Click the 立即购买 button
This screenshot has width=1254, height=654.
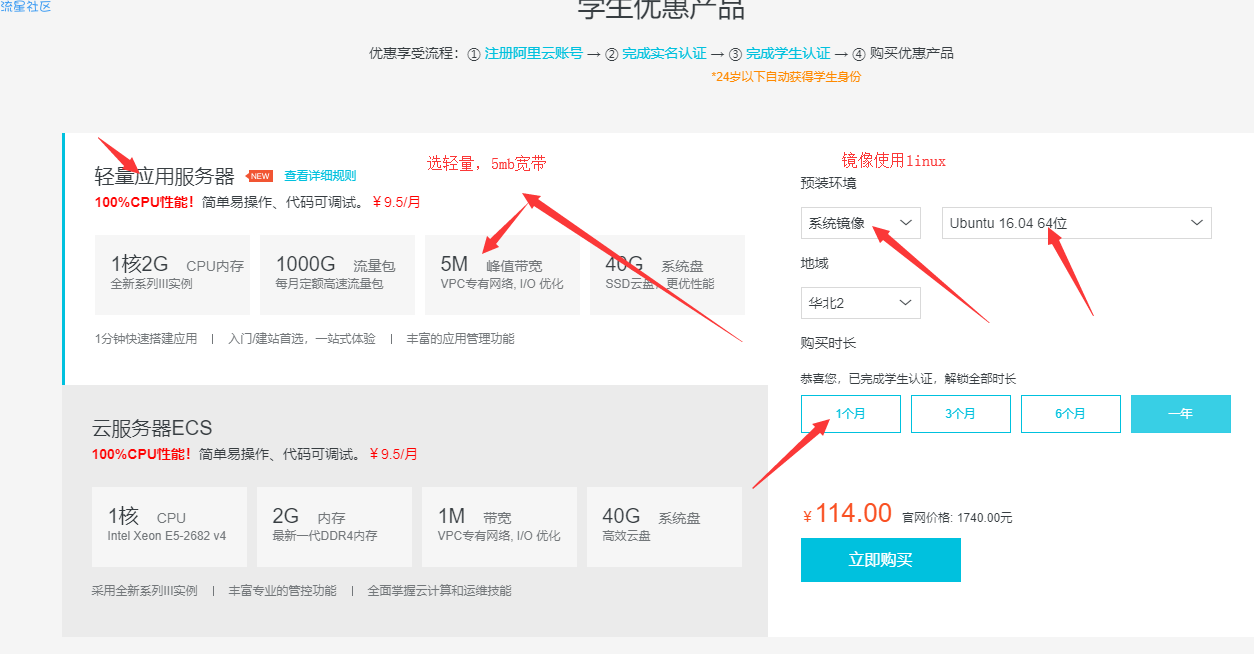click(881, 560)
